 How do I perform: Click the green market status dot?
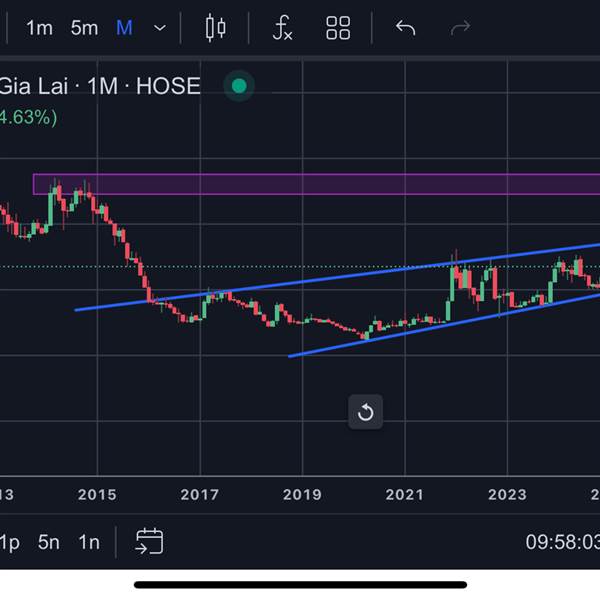tap(239, 86)
